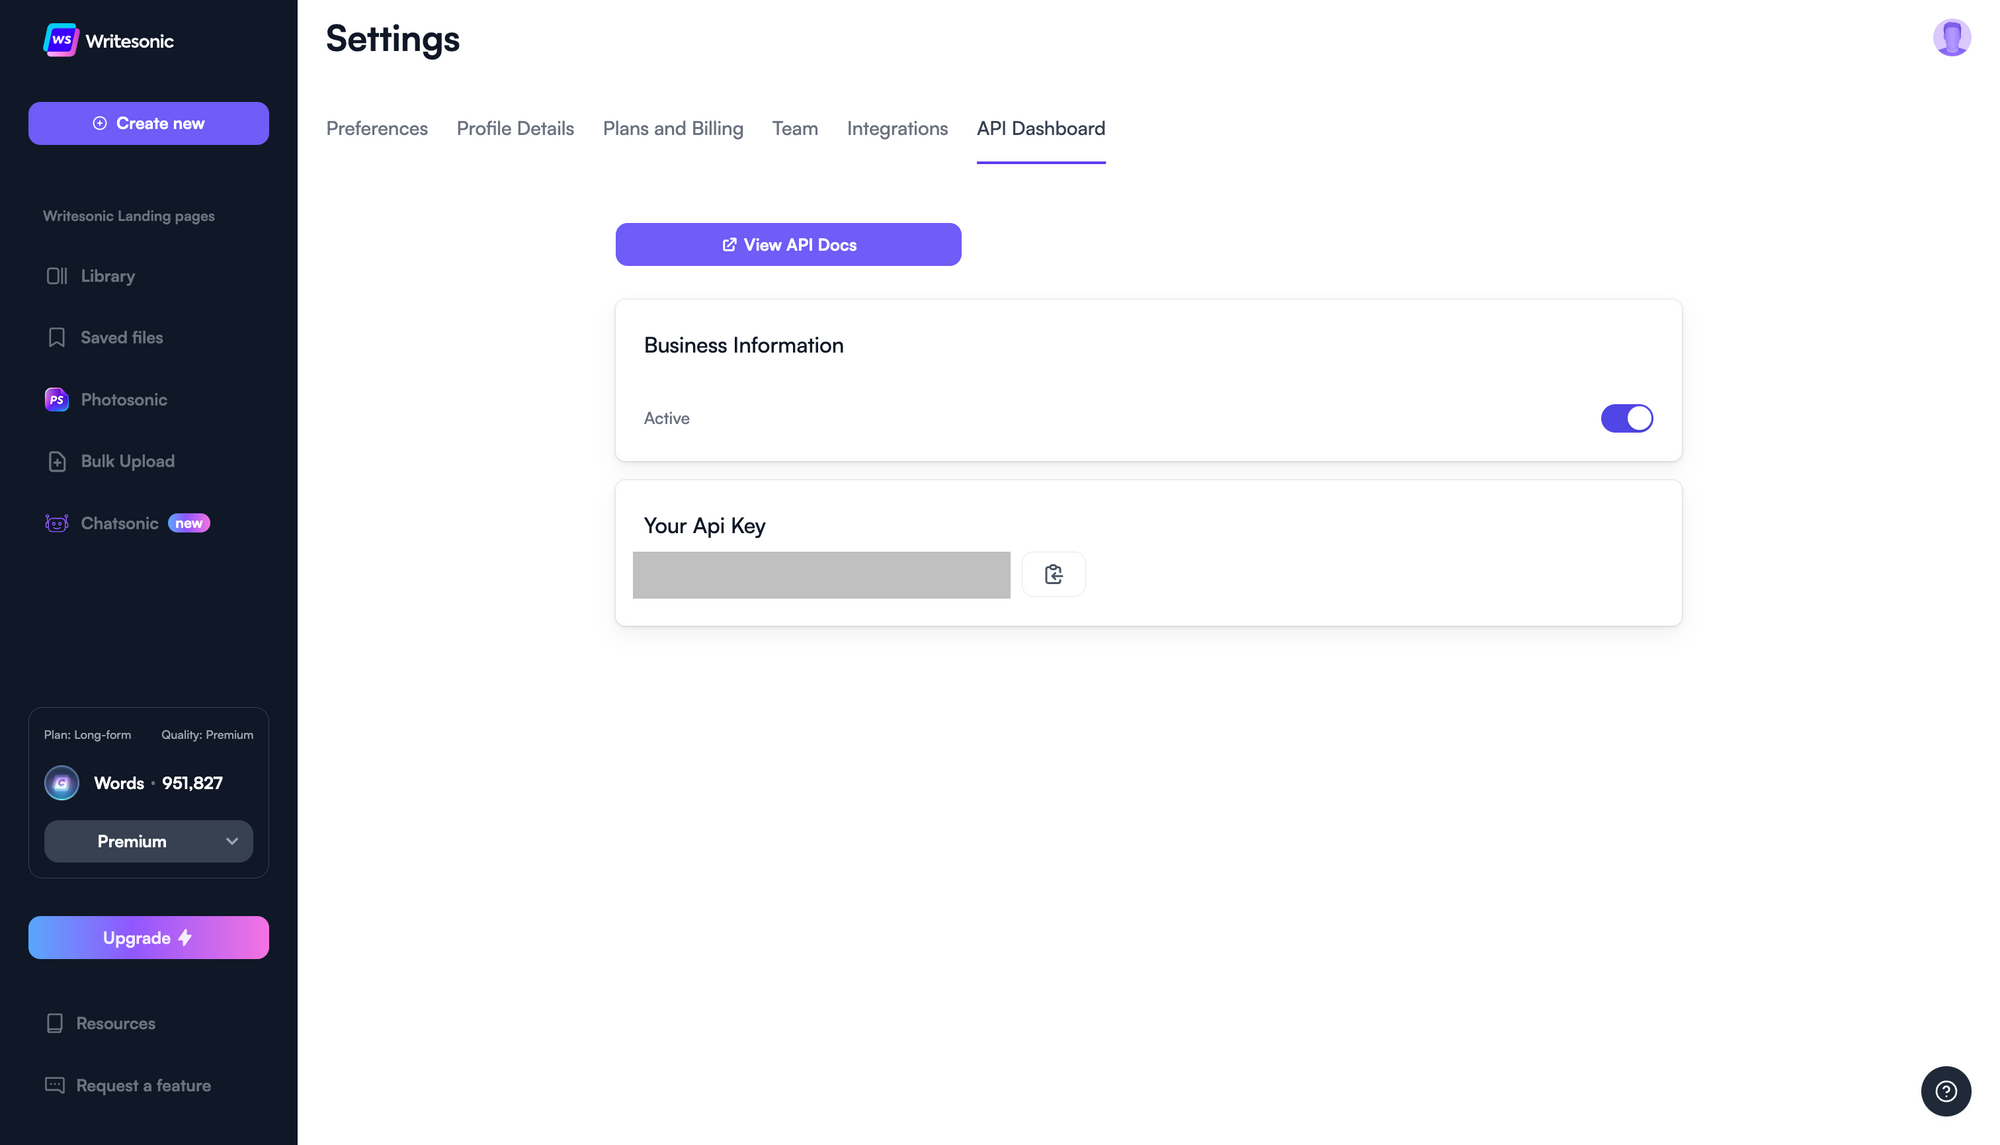Switch to Plans and Billing tab
The height and width of the screenshot is (1145, 2000).
point(673,128)
